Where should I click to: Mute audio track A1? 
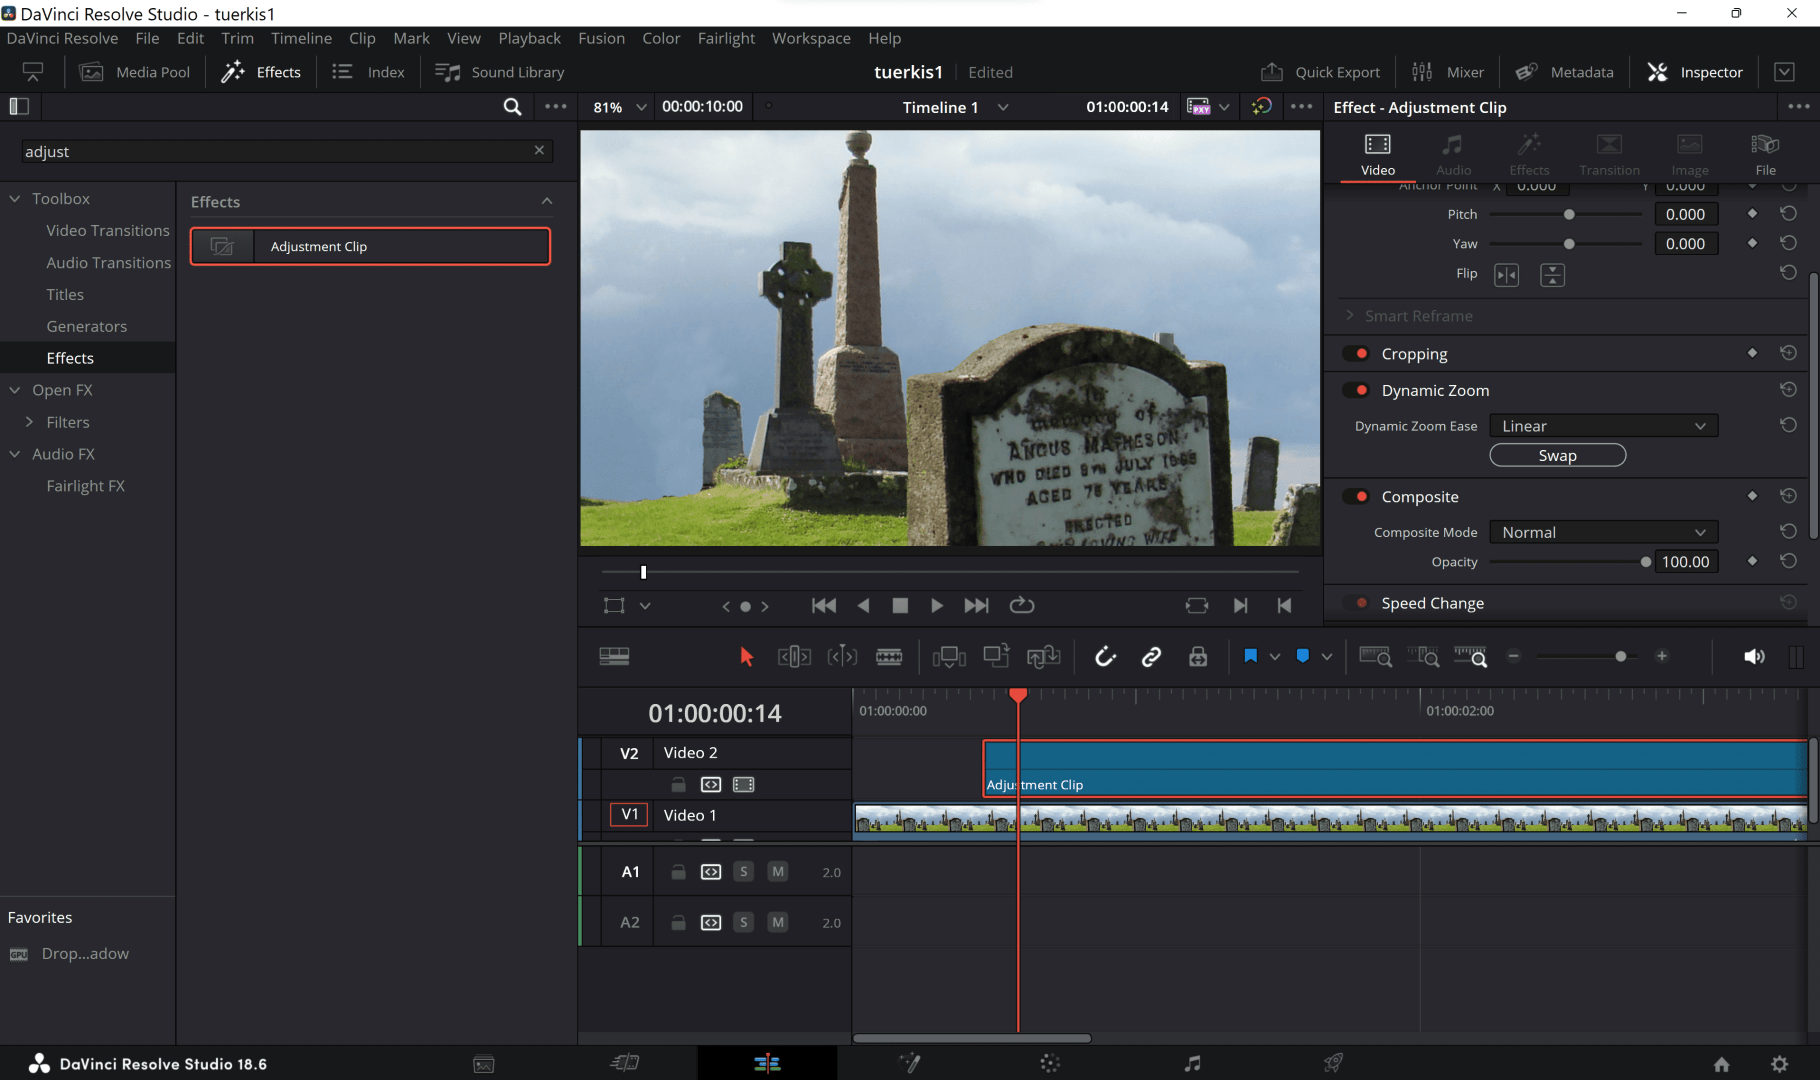point(777,872)
